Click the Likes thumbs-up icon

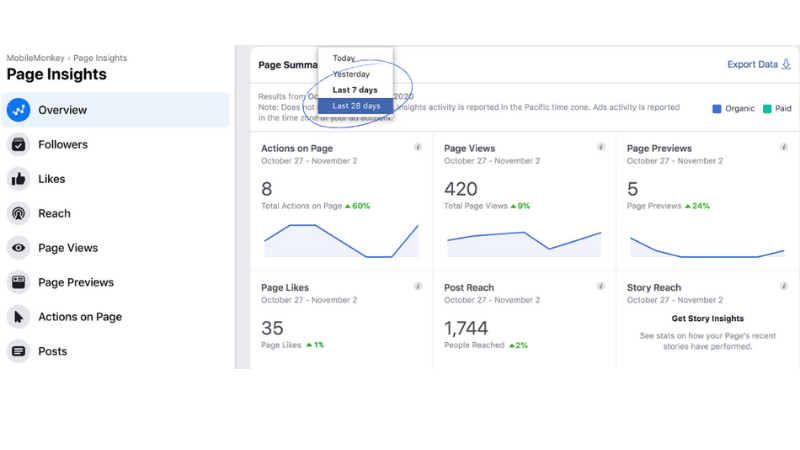(x=18, y=179)
